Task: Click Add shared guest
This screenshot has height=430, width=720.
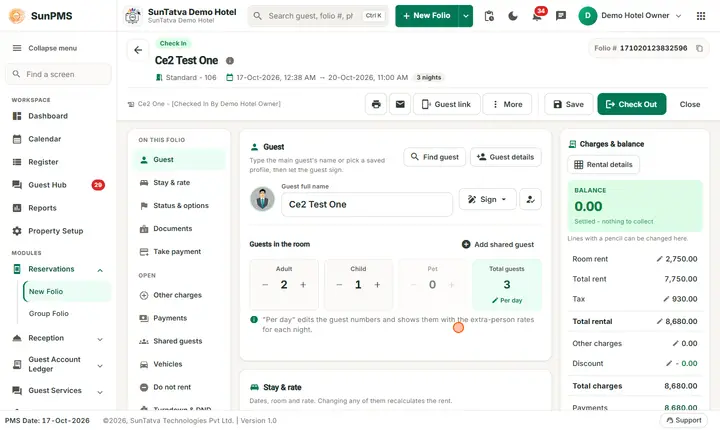Action: point(498,244)
